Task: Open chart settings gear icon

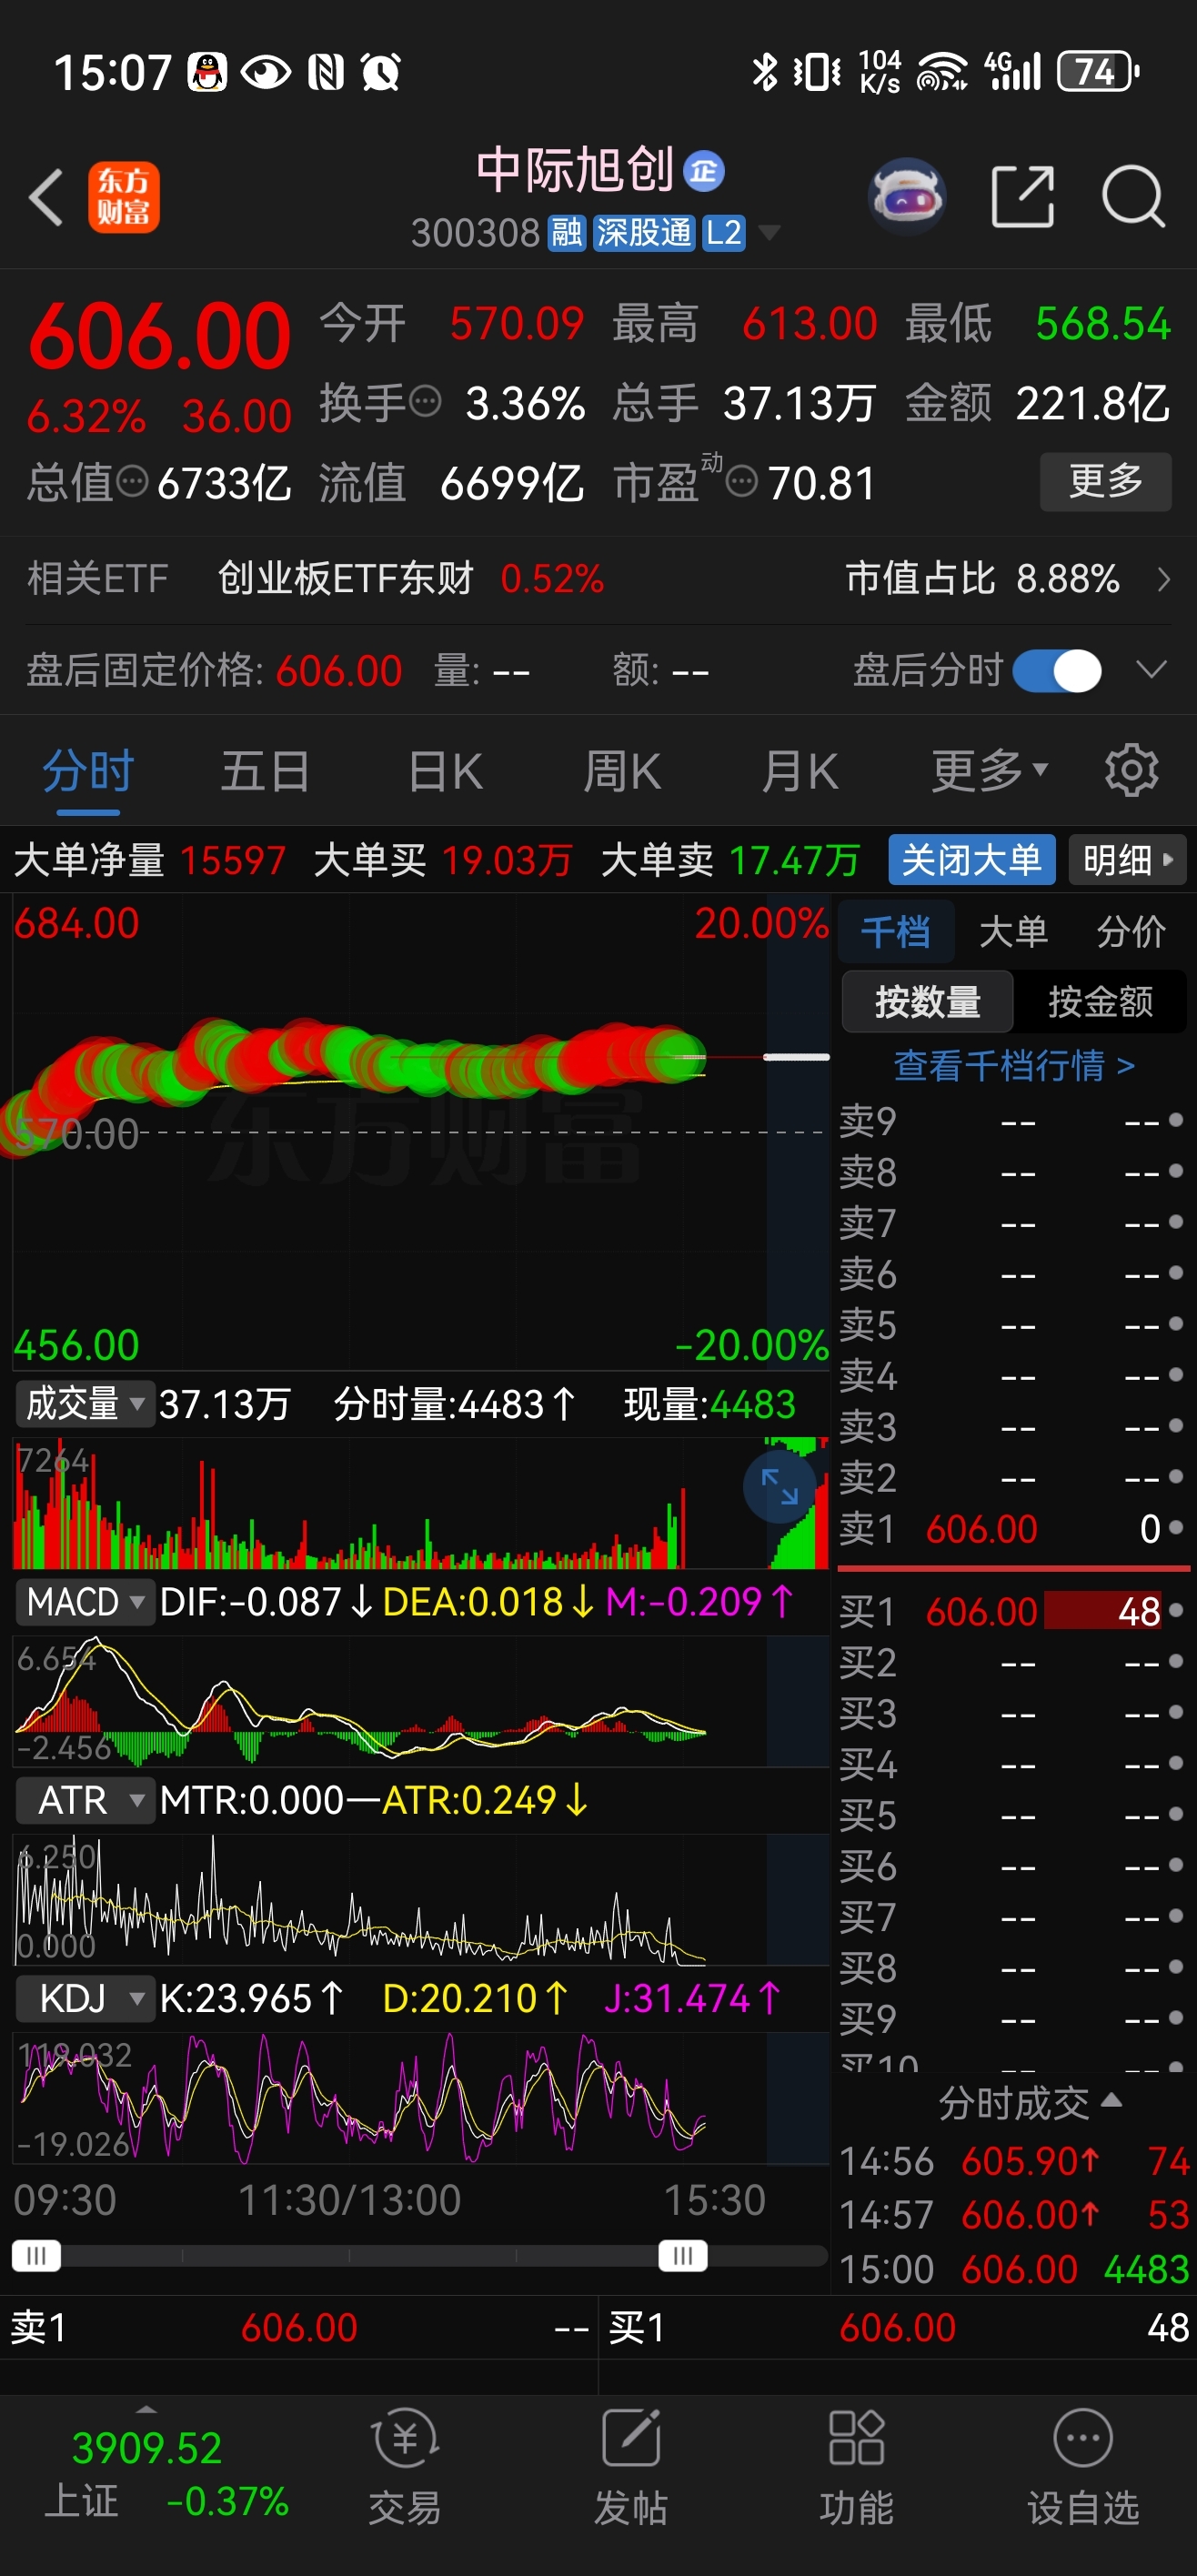Action: click(1131, 771)
